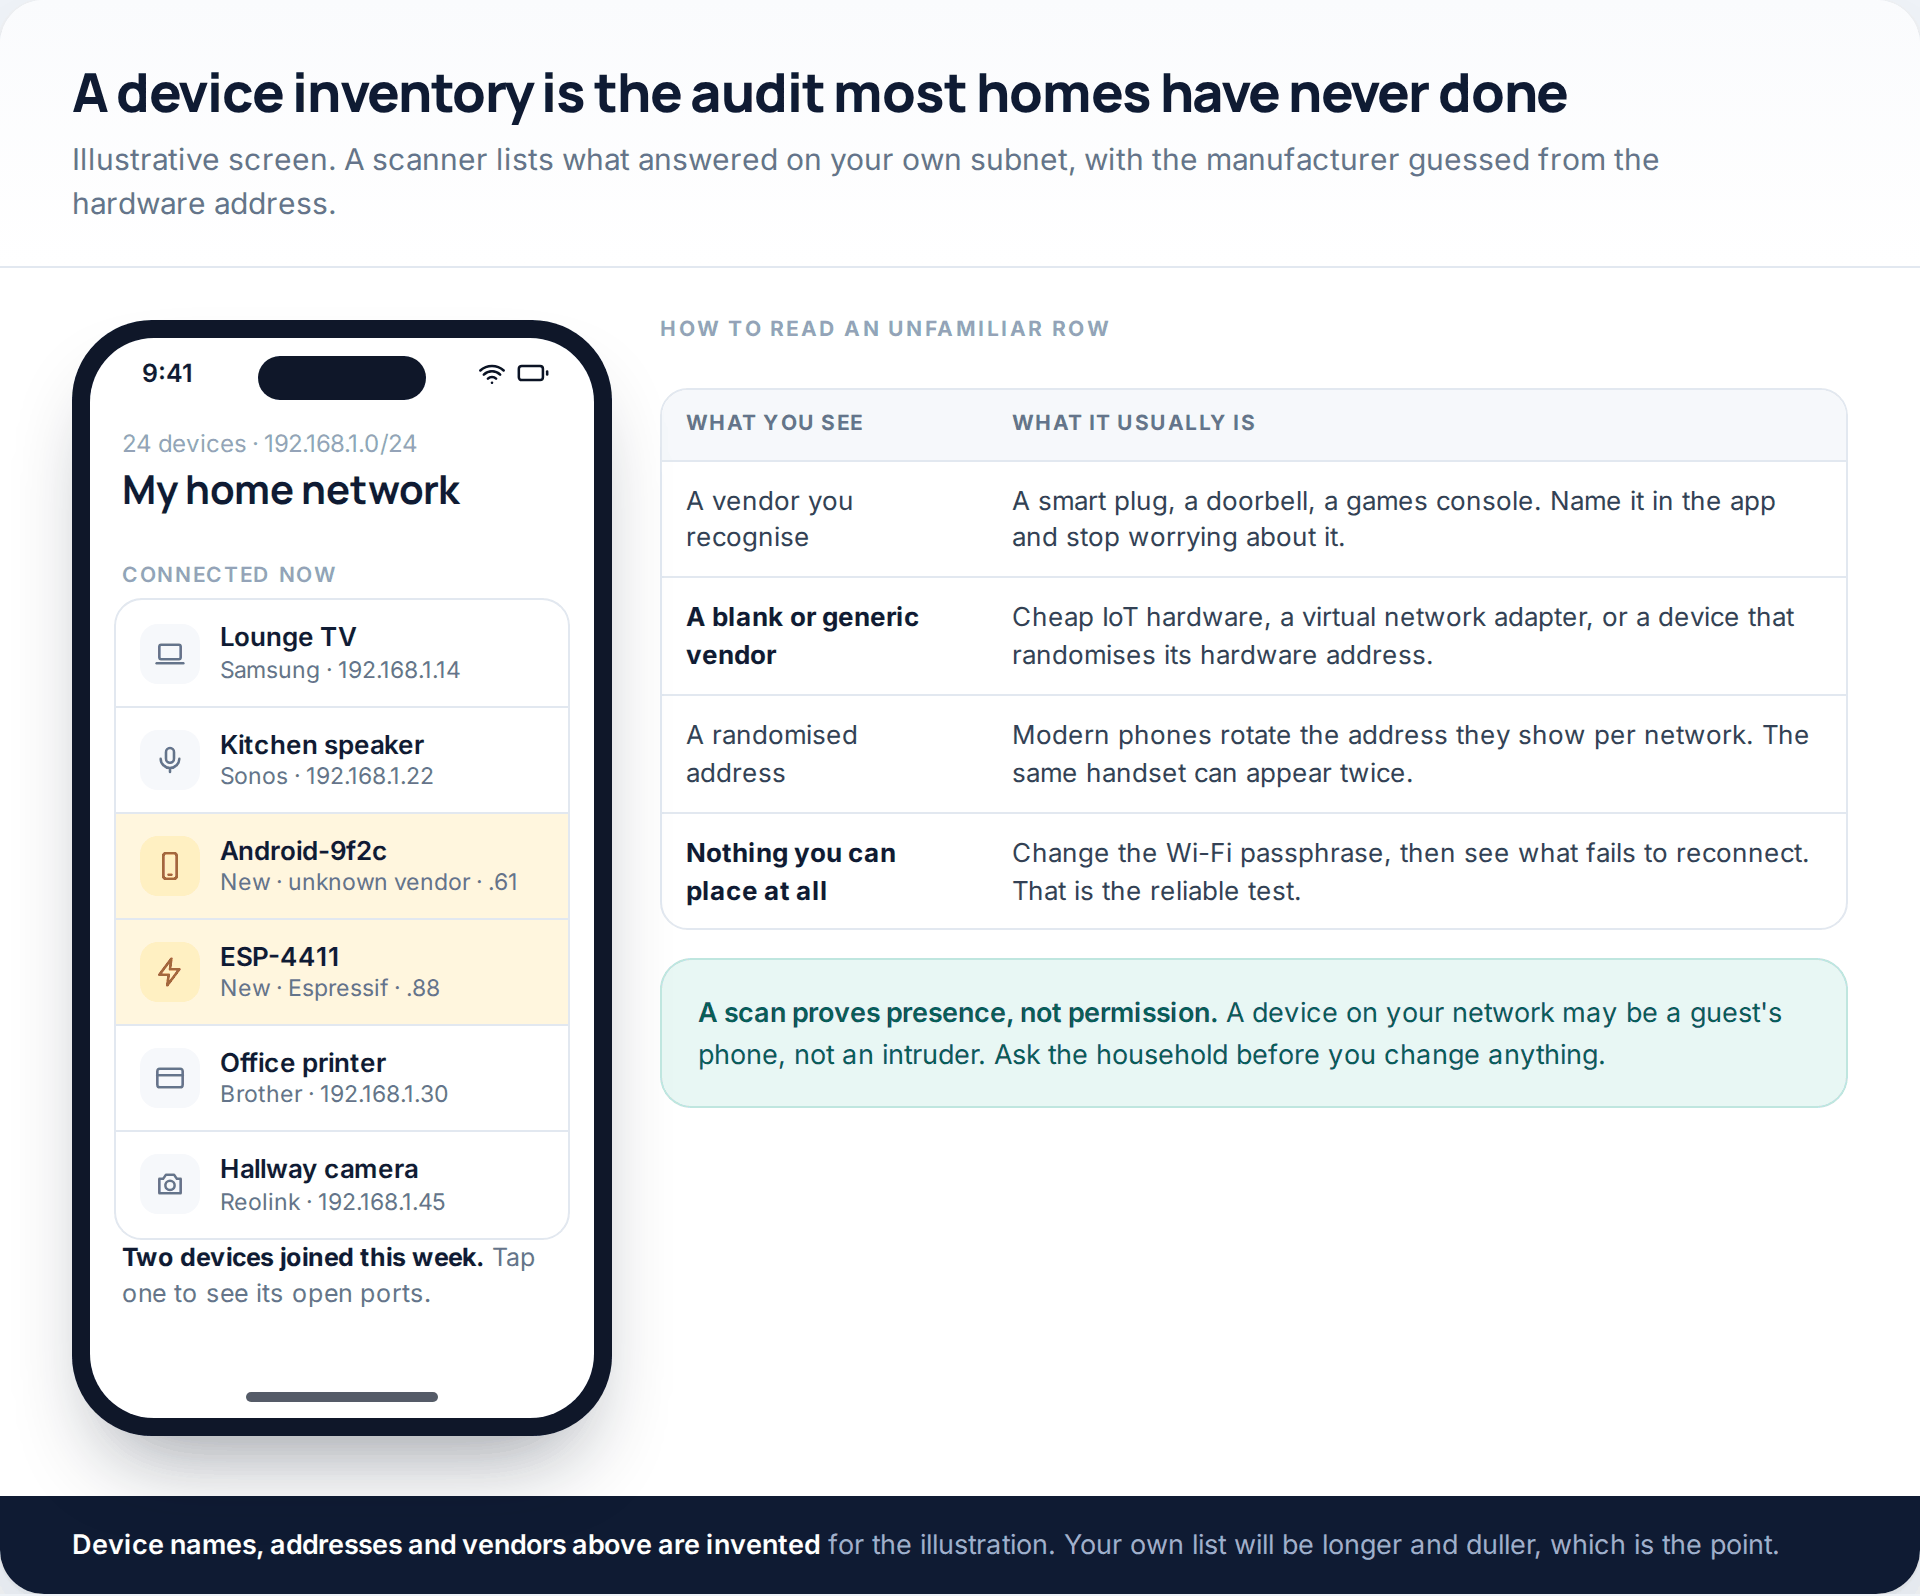The height and width of the screenshot is (1596, 1920).
Task: Click the 'My home network' title
Action: (x=291, y=491)
